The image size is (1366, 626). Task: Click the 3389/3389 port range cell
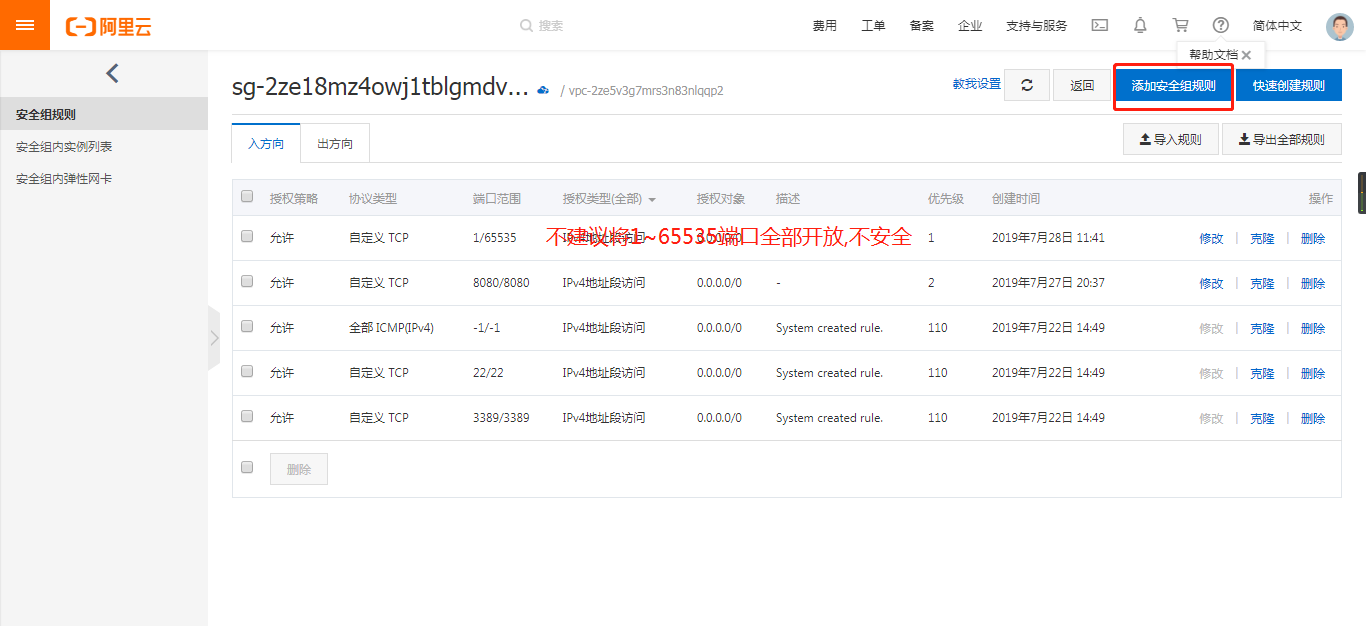coord(501,418)
